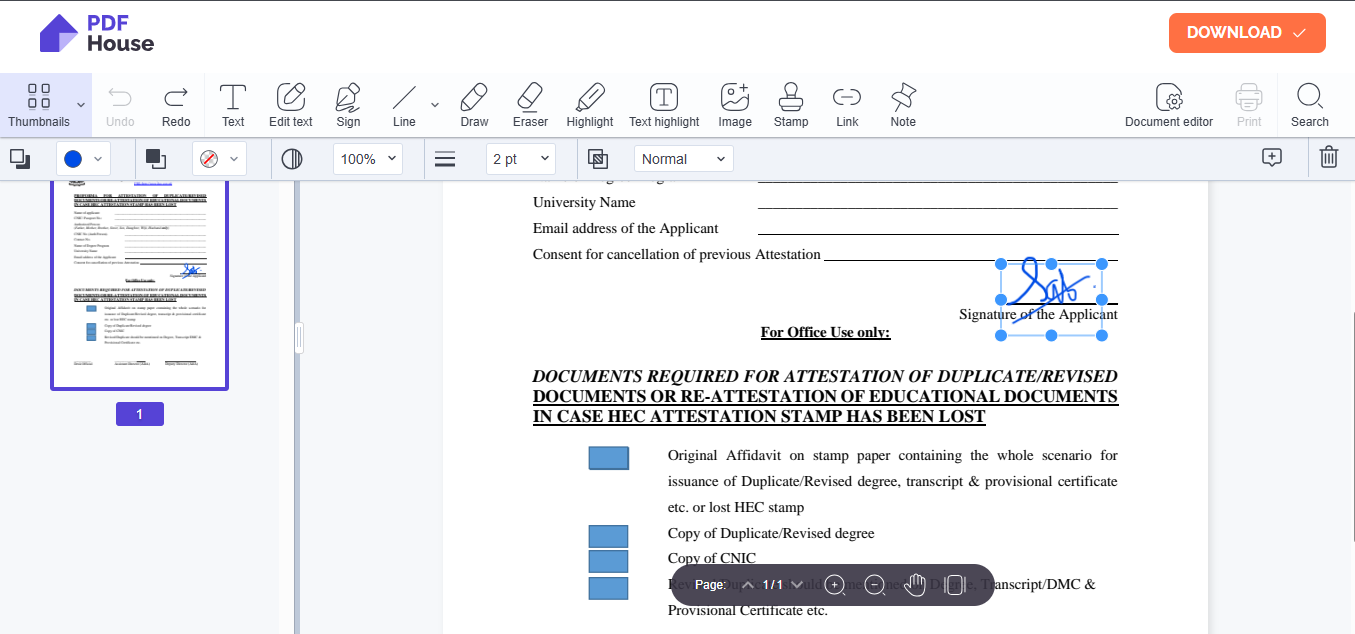Click the "1 / 1" page indicator
Image resolution: width=1355 pixels, height=634 pixels.
coord(772,585)
